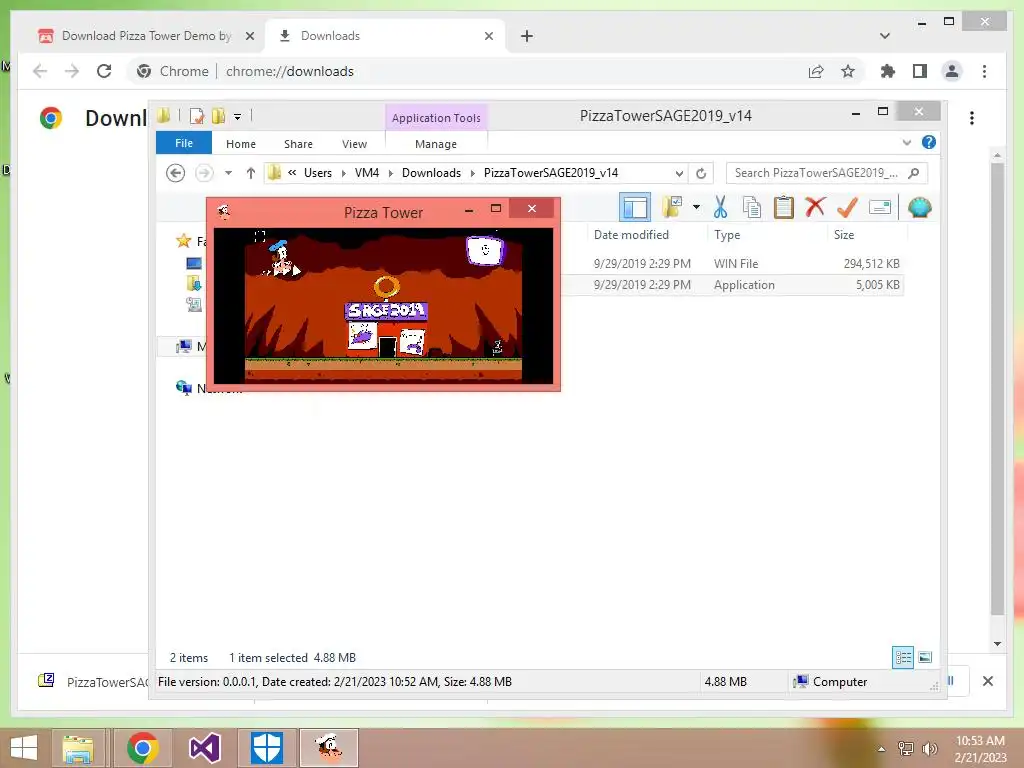Reload the Chrome page
The height and width of the screenshot is (768, 1024).
pos(104,71)
